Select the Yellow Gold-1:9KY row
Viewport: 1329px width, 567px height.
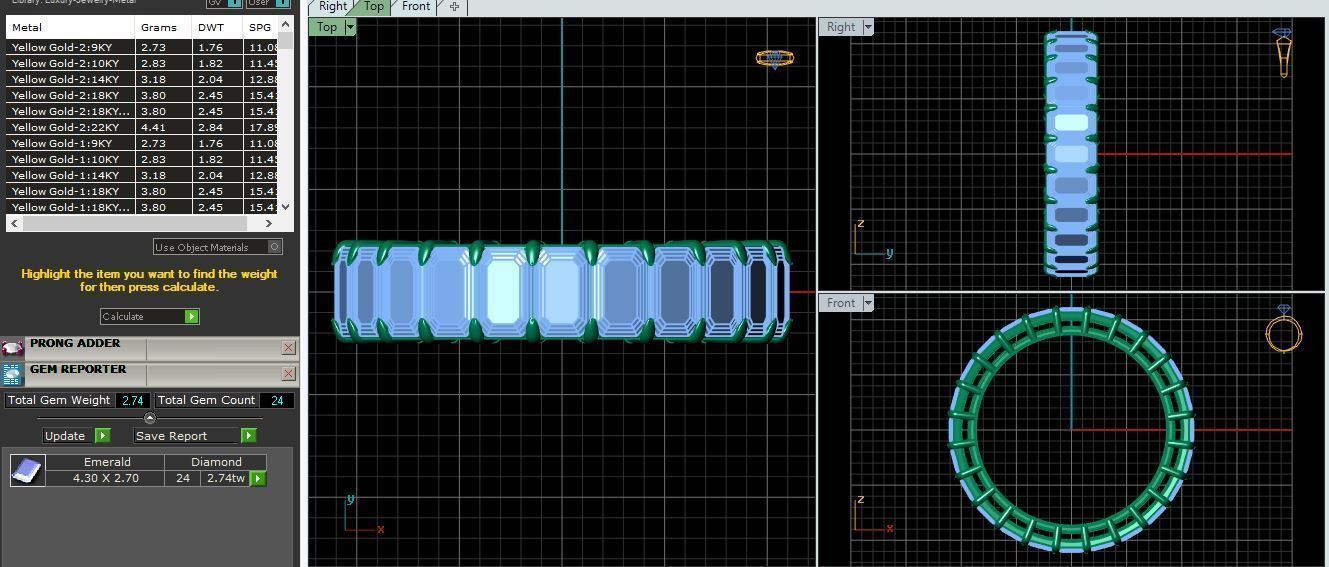(143, 143)
